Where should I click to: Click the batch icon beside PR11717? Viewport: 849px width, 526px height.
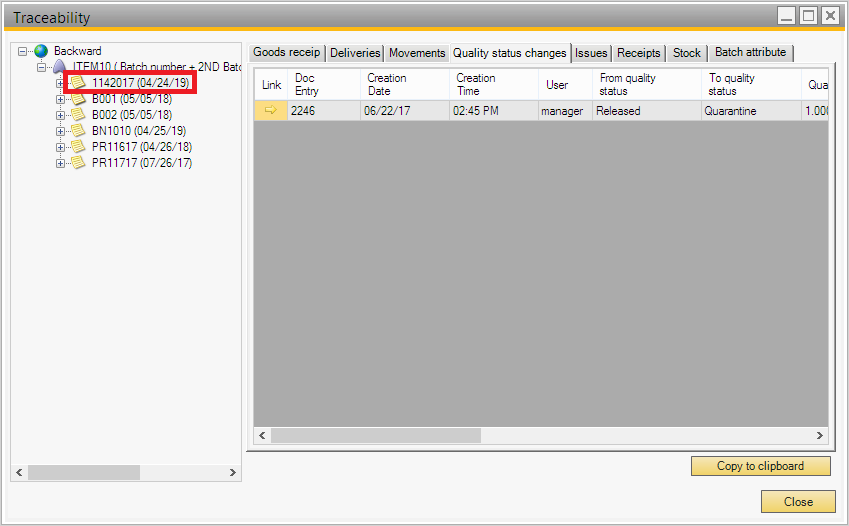coord(78,163)
